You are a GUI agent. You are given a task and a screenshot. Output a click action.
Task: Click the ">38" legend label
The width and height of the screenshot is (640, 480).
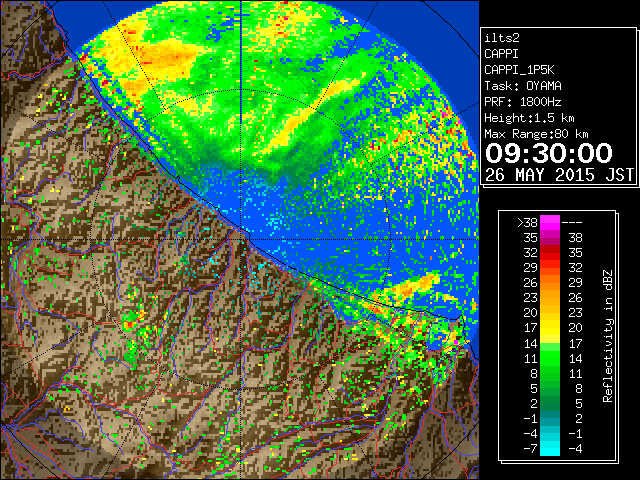pos(527,222)
